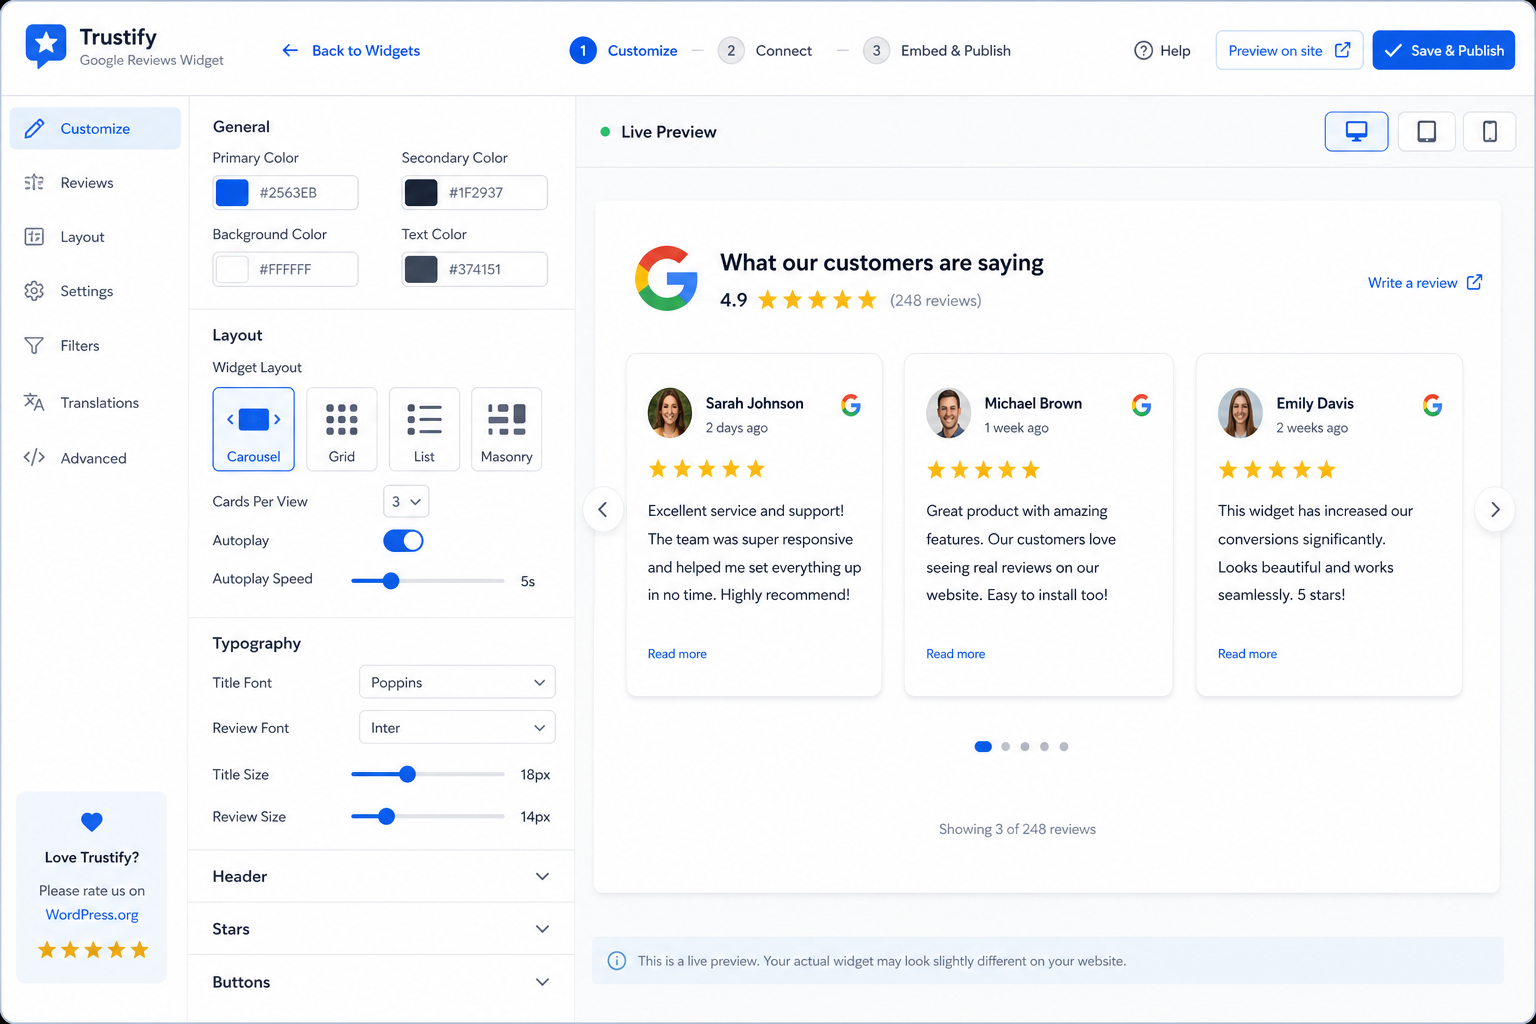Click Read more on Emily Davis's review
1536x1024 pixels.
point(1247,654)
